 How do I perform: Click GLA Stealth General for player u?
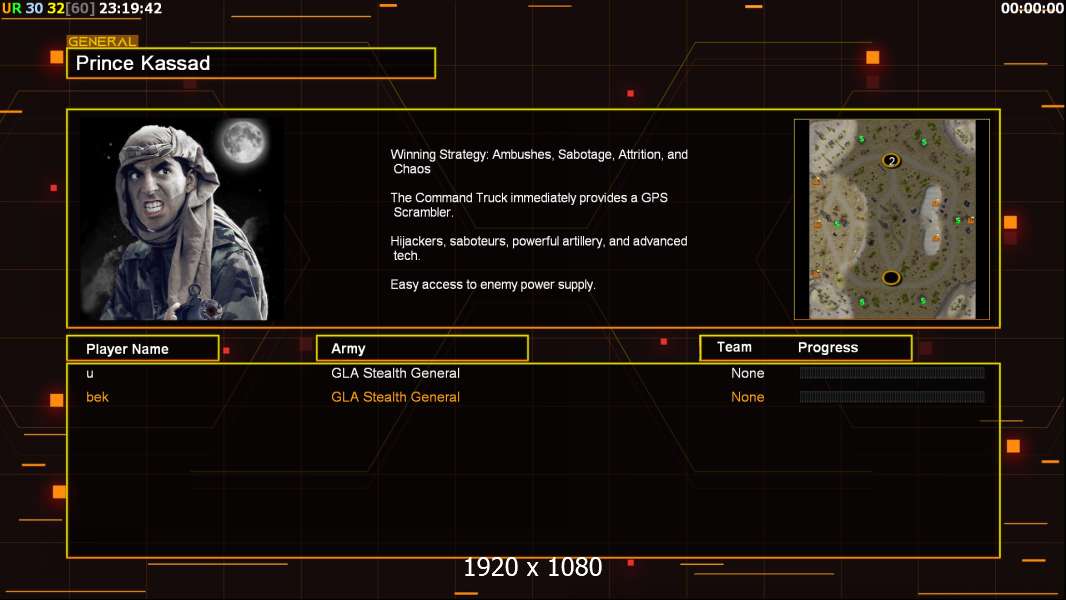pos(395,373)
